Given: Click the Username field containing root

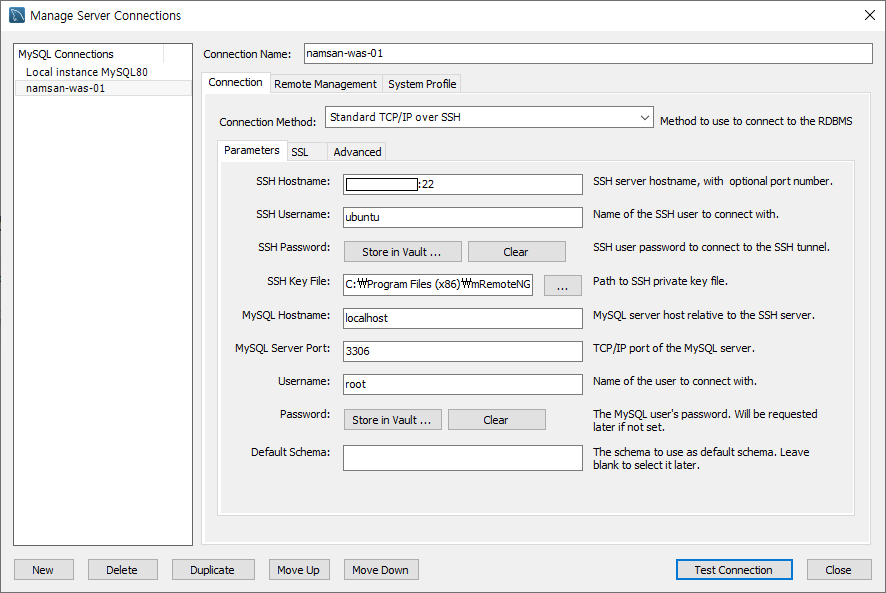Looking at the screenshot, I should [x=462, y=384].
